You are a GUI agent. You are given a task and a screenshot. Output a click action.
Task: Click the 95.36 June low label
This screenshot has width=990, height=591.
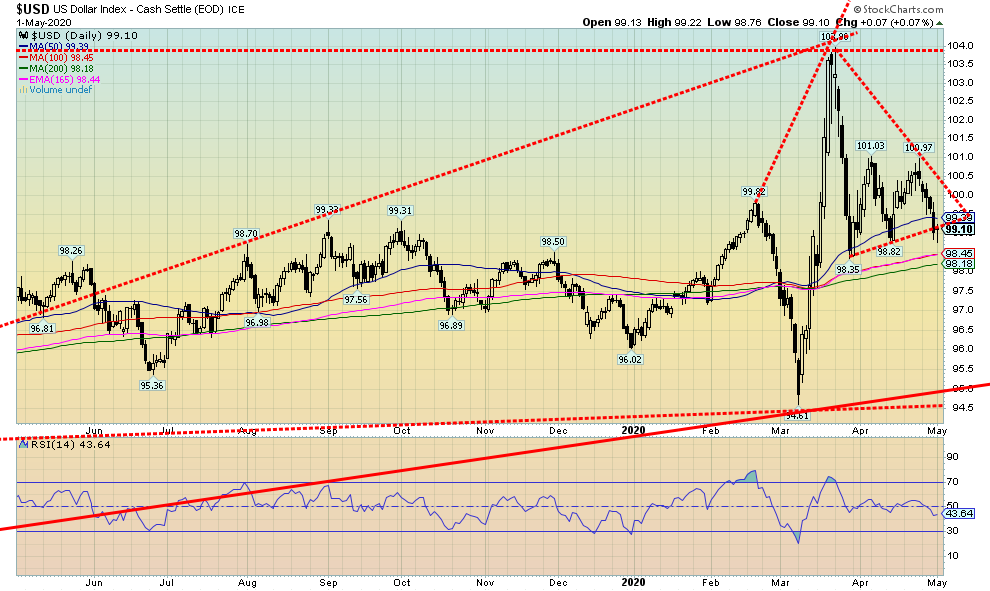point(151,385)
